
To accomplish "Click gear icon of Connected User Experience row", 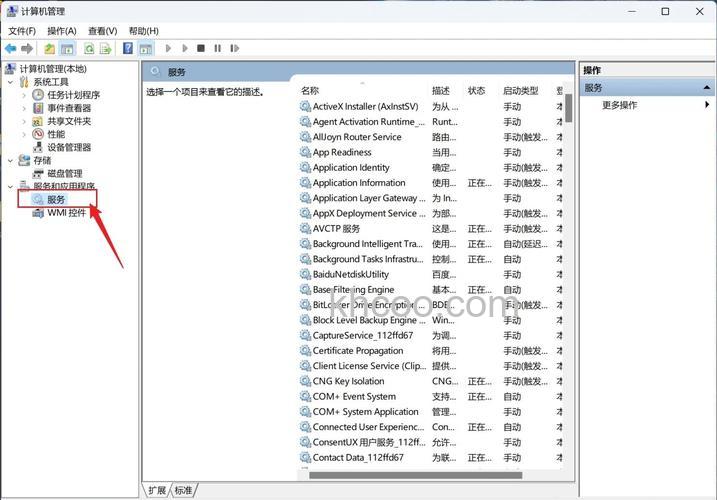I will tap(305, 427).
